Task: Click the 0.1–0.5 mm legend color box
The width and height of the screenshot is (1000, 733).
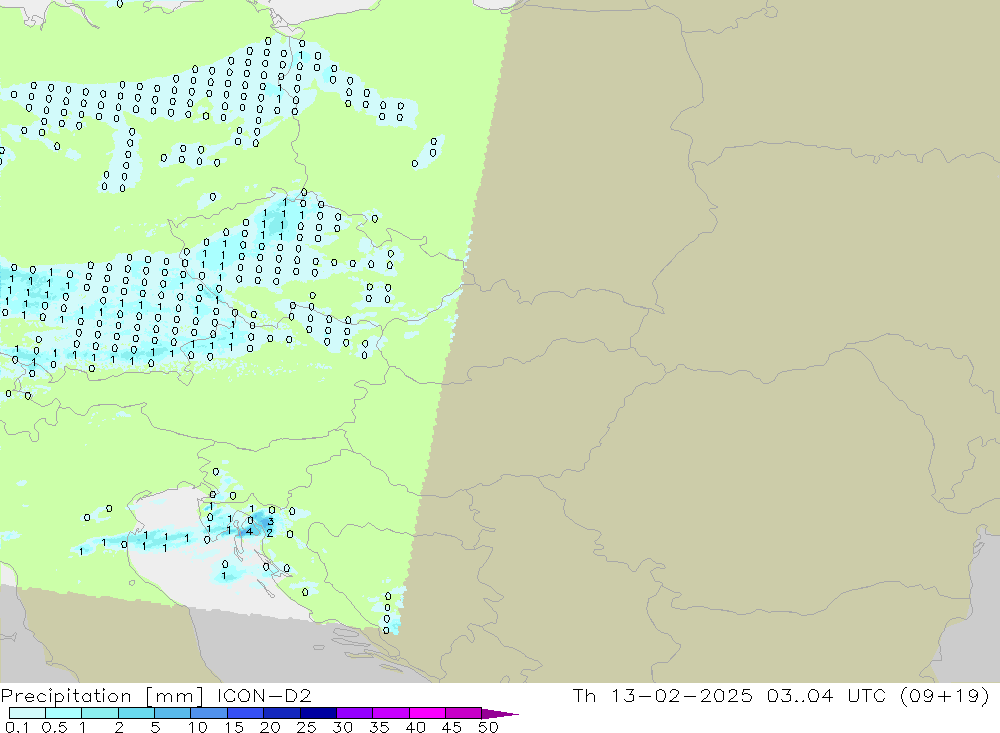Action: [x=27, y=713]
